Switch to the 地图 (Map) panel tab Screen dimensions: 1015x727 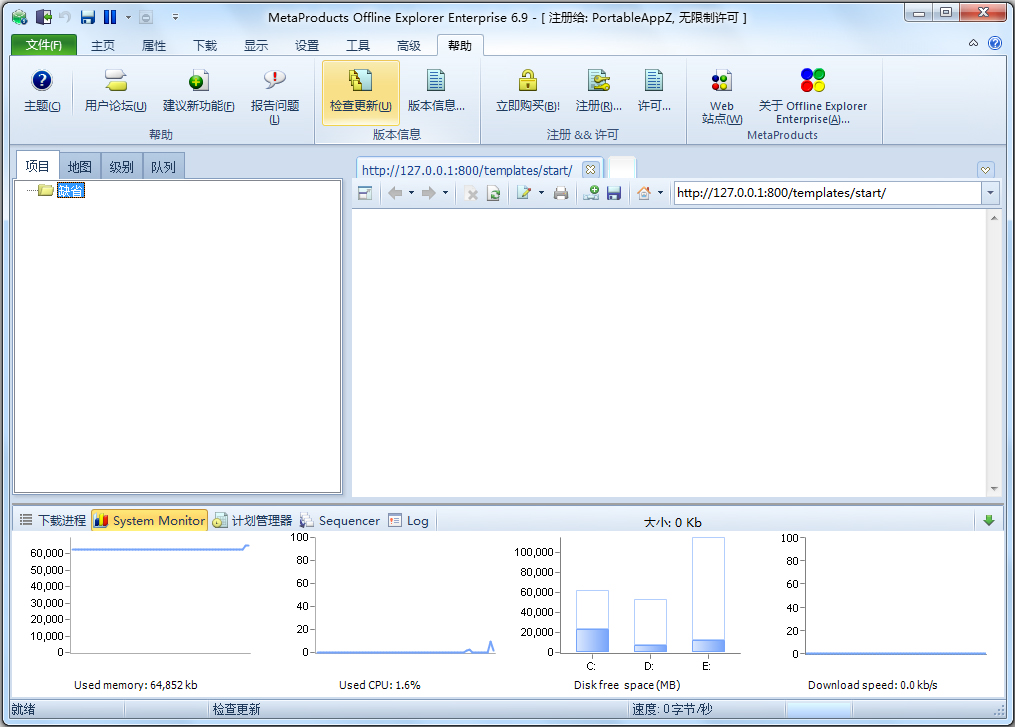pyautogui.click(x=80, y=167)
